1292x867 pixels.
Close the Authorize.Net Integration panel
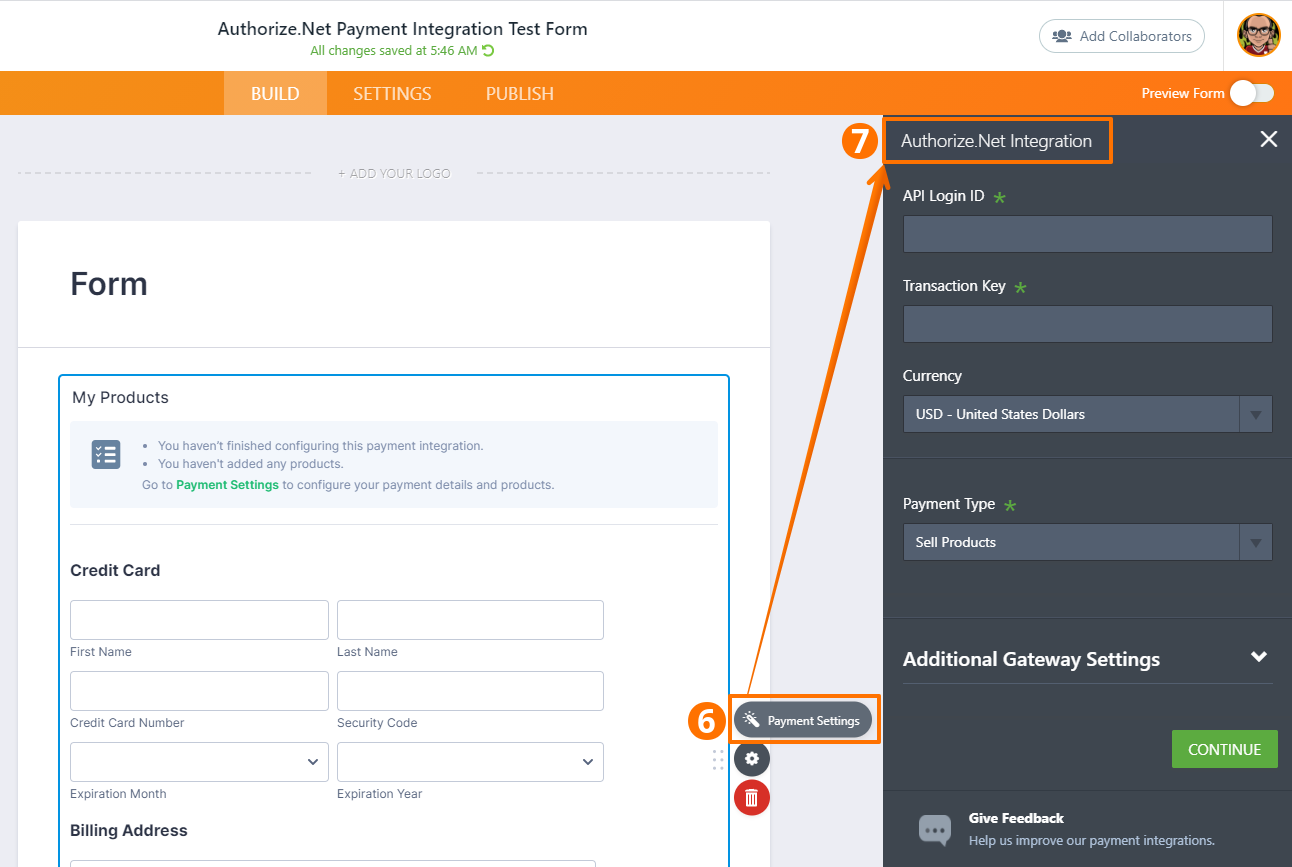click(1269, 139)
